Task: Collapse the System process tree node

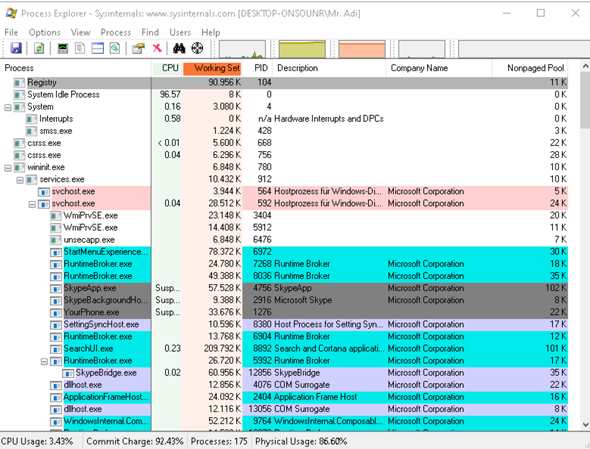Action: tap(8, 107)
